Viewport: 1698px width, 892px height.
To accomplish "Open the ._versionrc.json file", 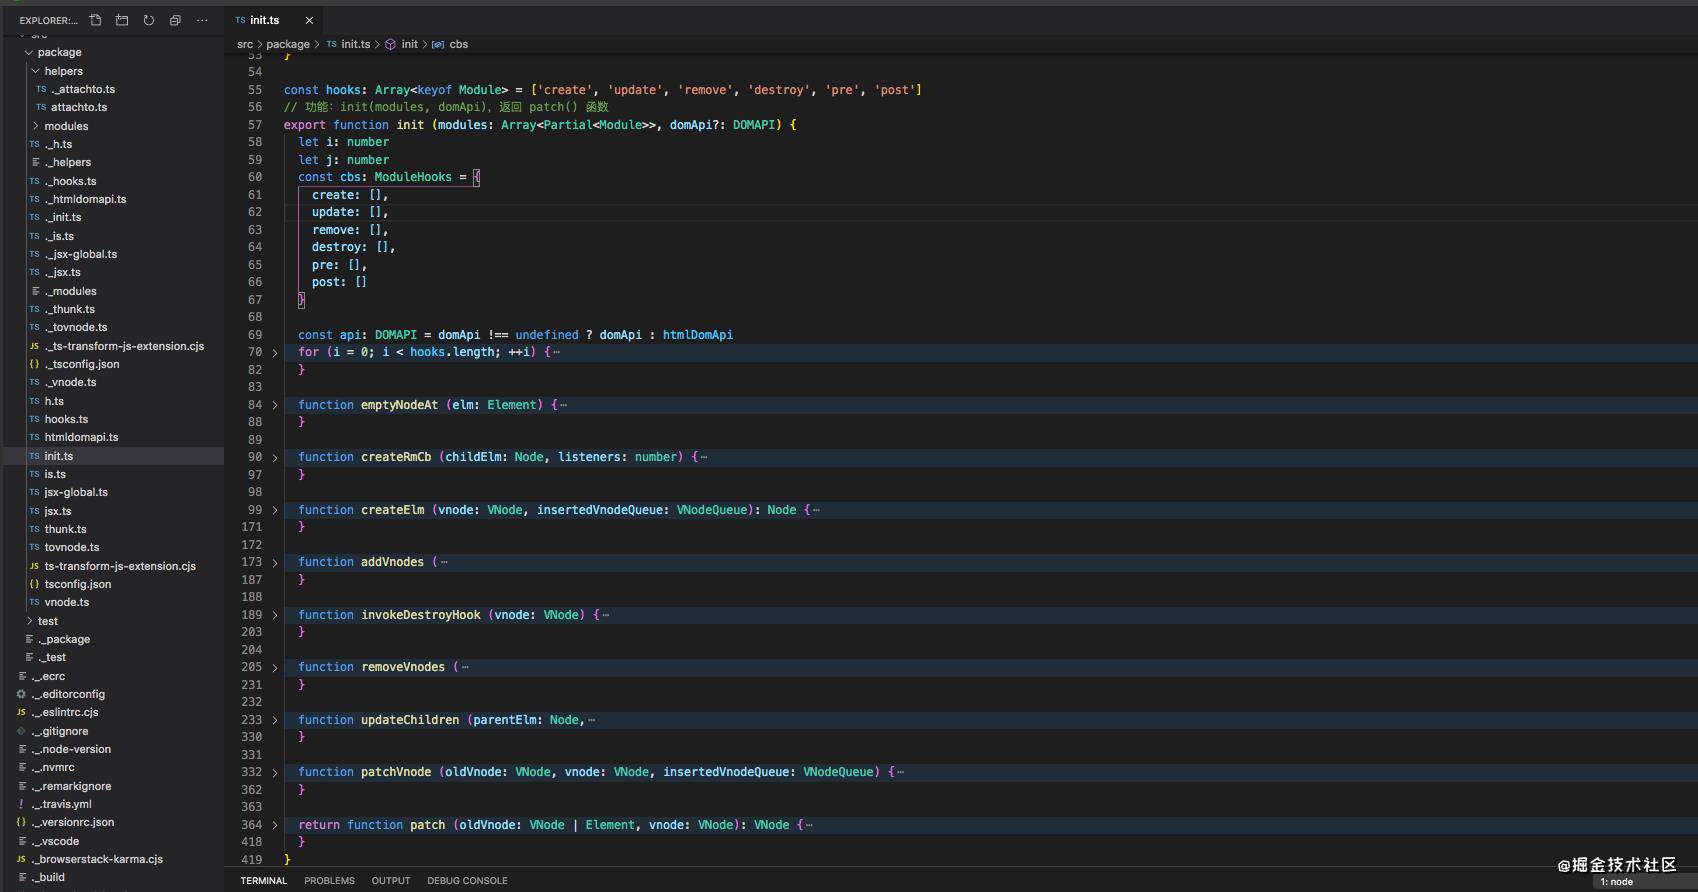I will click(x=73, y=822).
